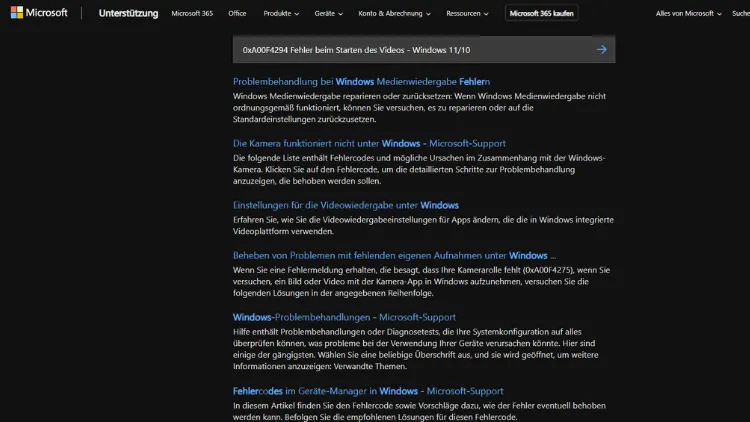Open the Unterstützung home link
The image size is (750, 422).
[128, 13]
